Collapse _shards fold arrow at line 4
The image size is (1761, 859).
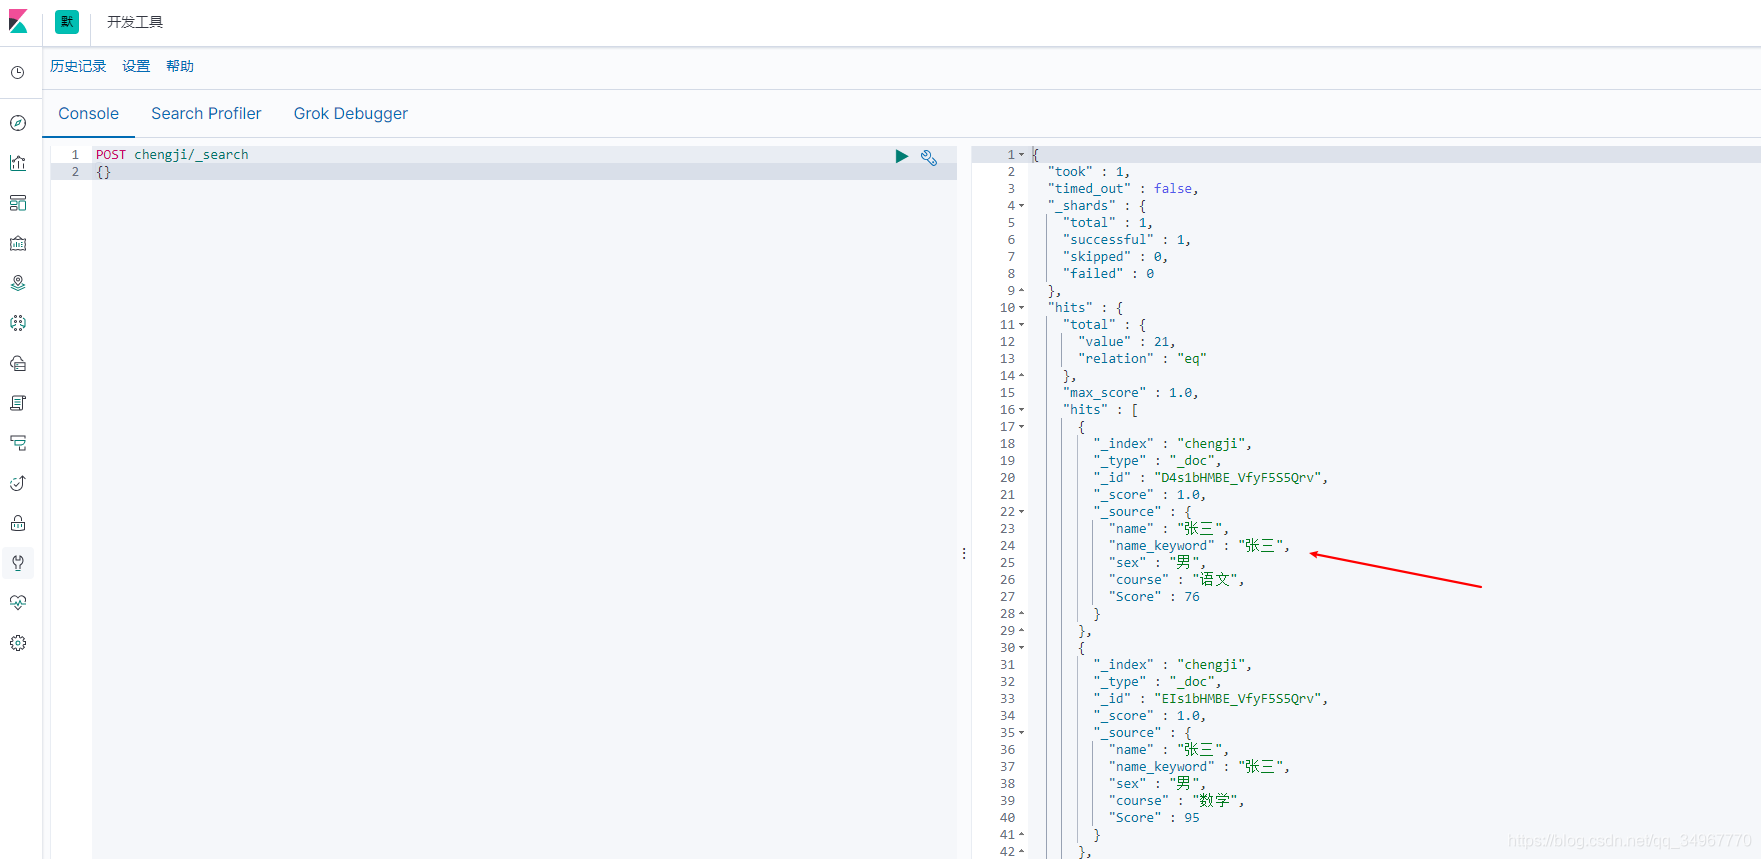pos(1021,206)
